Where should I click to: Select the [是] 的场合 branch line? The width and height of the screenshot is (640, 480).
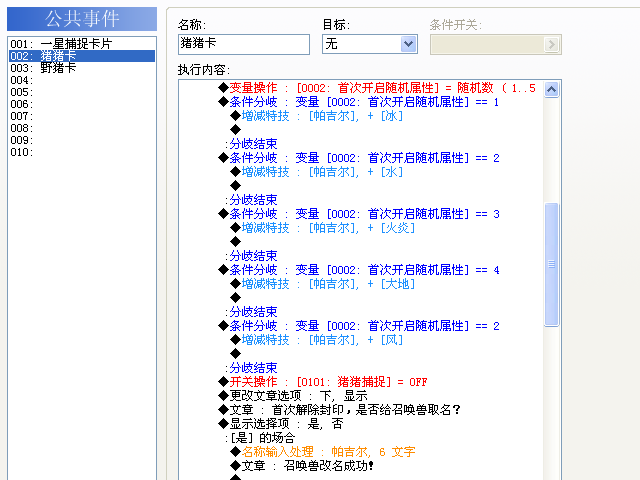[260, 438]
